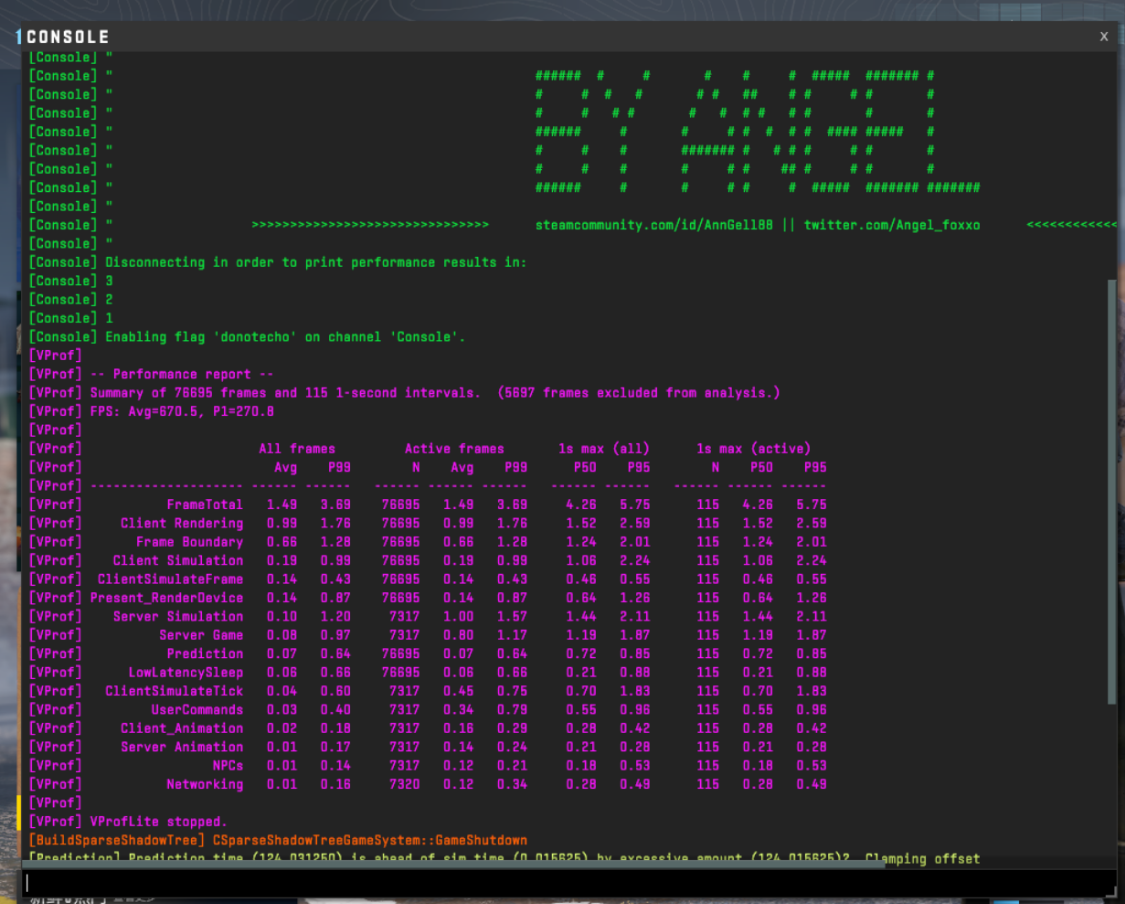Click the NPCs row label
This screenshot has width=1125, height=904.
[227, 766]
